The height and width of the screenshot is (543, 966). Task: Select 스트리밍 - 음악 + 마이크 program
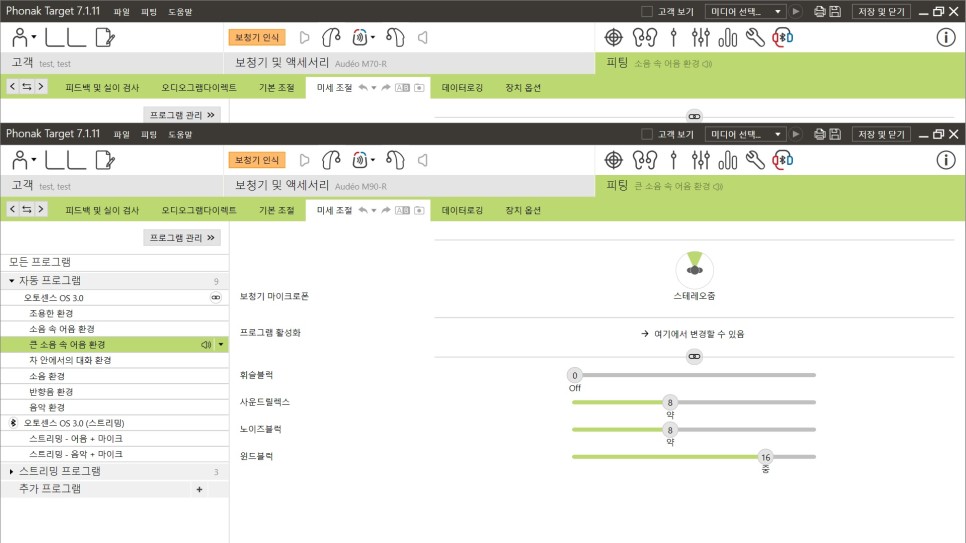115,454
